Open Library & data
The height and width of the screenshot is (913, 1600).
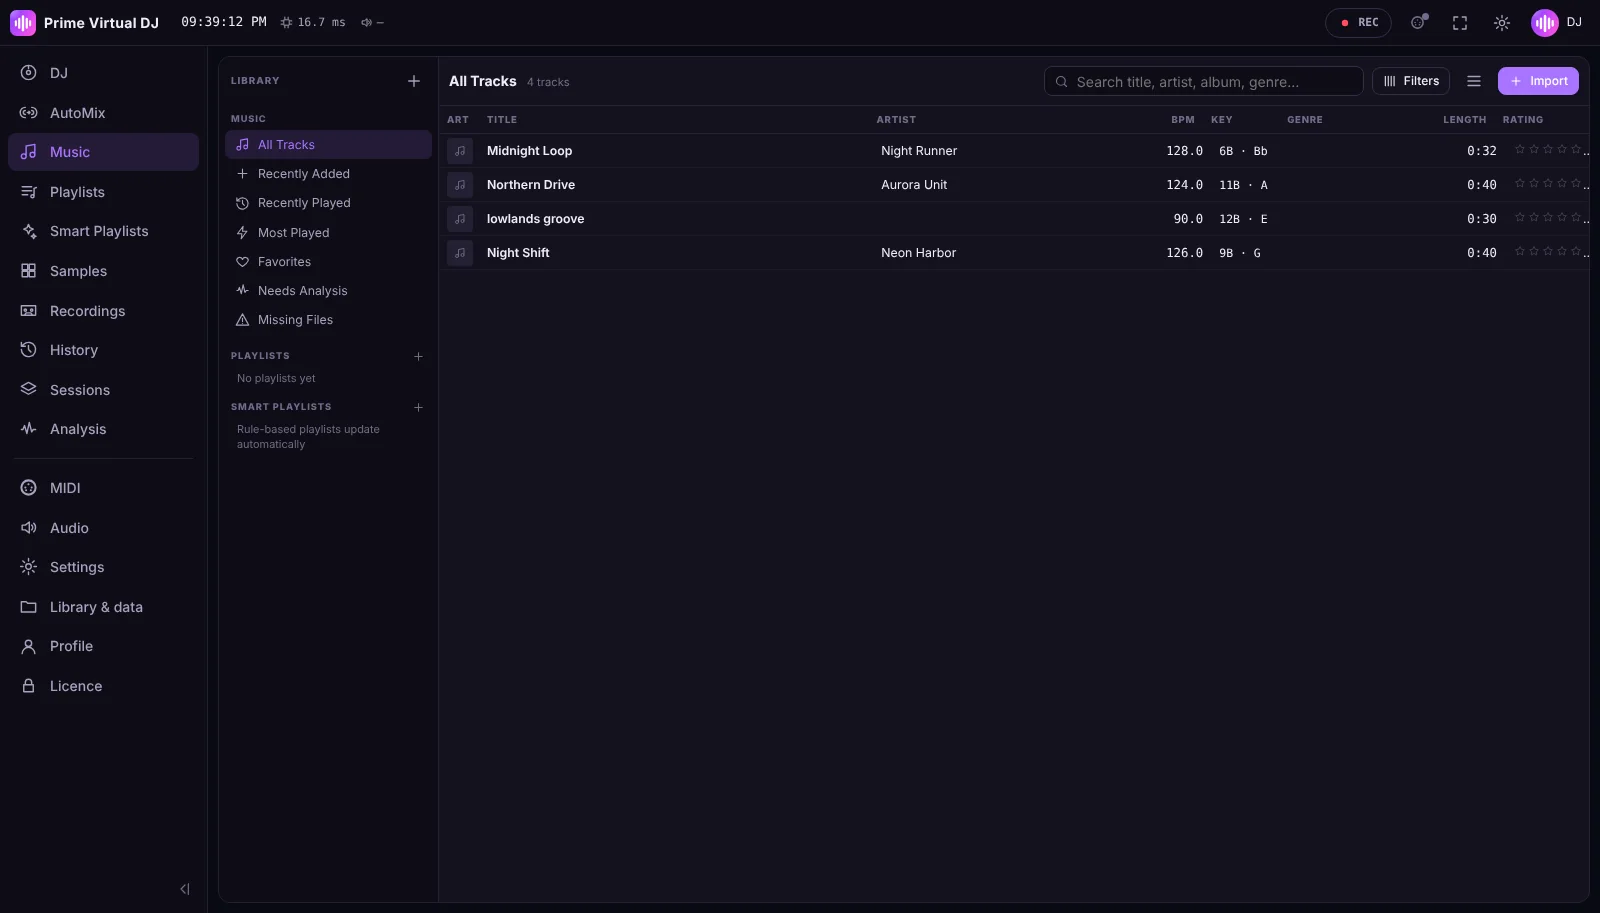click(x=103, y=607)
